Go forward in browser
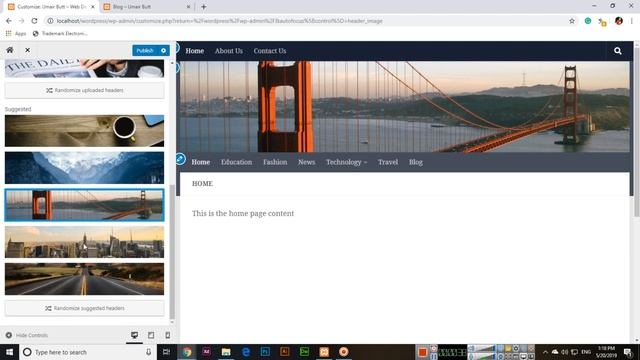This screenshot has height=360, width=640. point(22,21)
